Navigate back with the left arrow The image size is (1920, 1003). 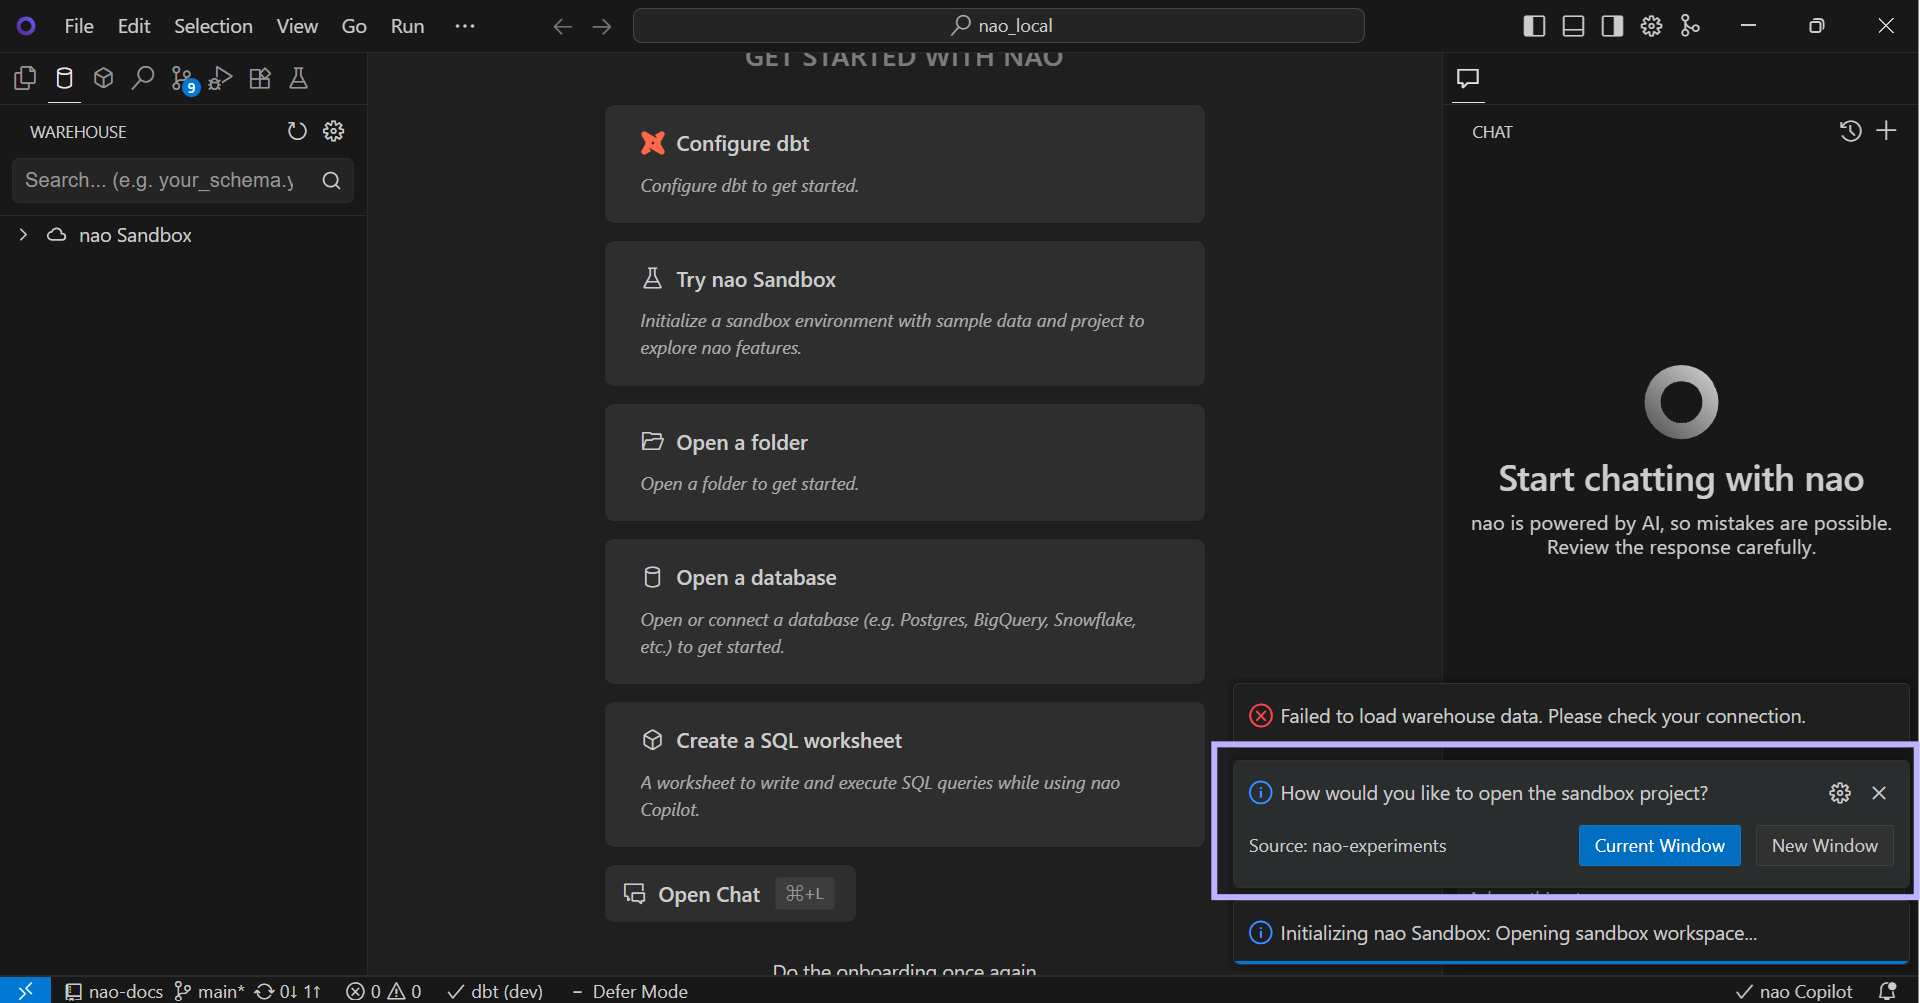[x=563, y=26]
